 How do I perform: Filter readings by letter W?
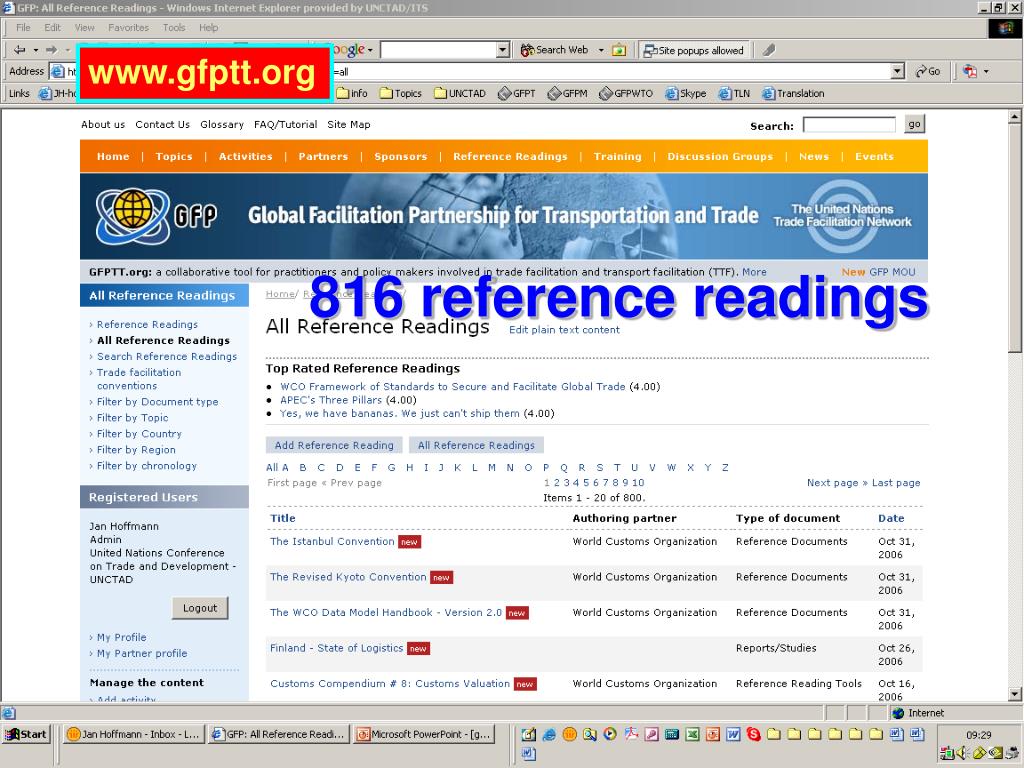click(671, 468)
